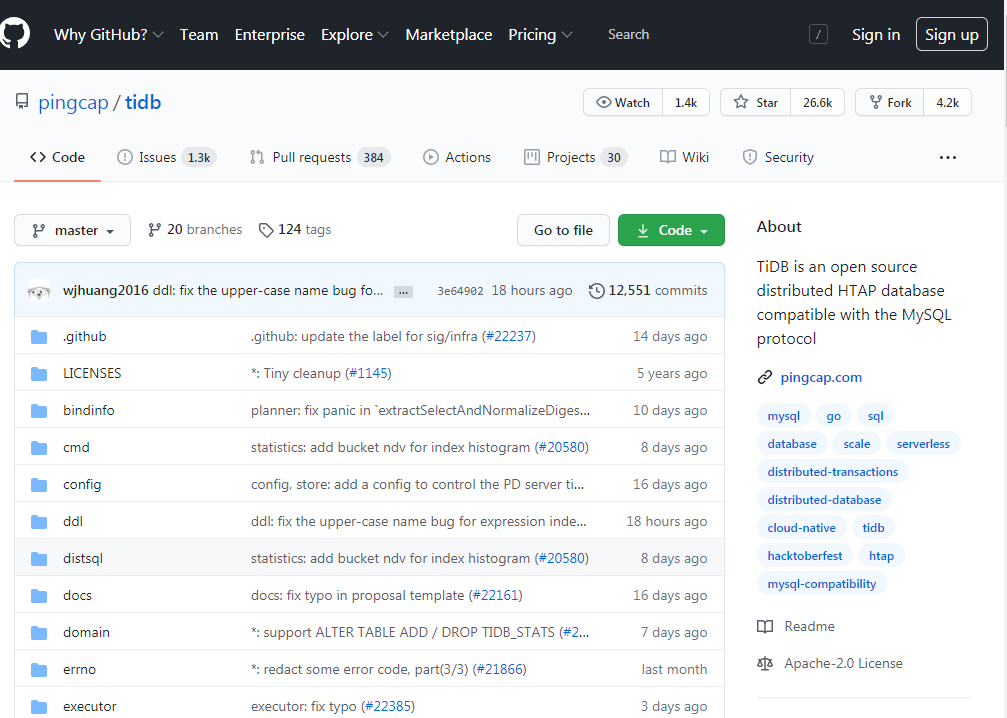Expand commit message ellipsis button
This screenshot has height=718, width=1007.
pyautogui.click(x=403, y=292)
